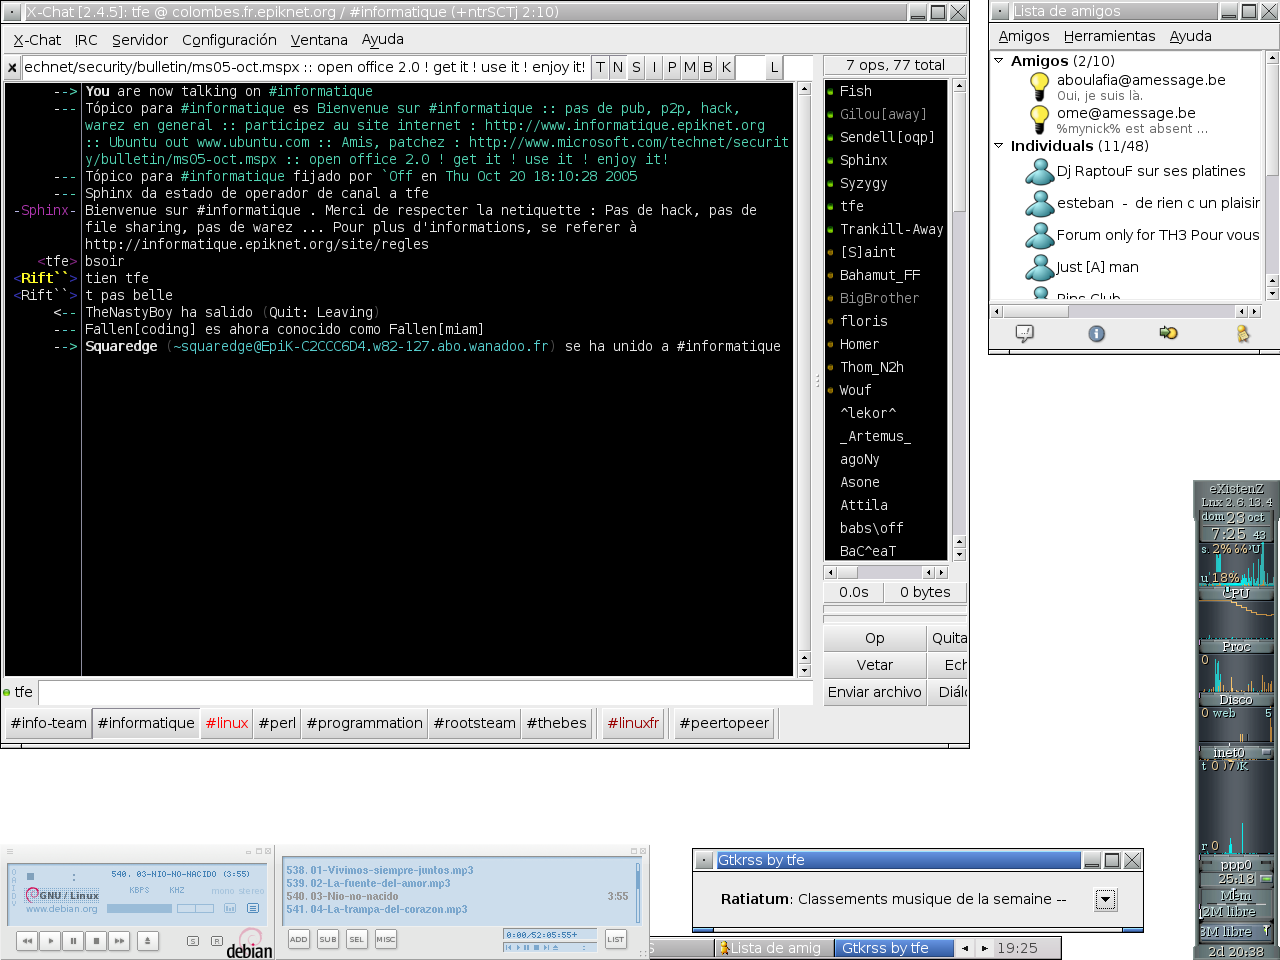This screenshot has width=1280, height=960.
Task: Click the X-Chat user list scroll-up arrow
Action: [959, 86]
